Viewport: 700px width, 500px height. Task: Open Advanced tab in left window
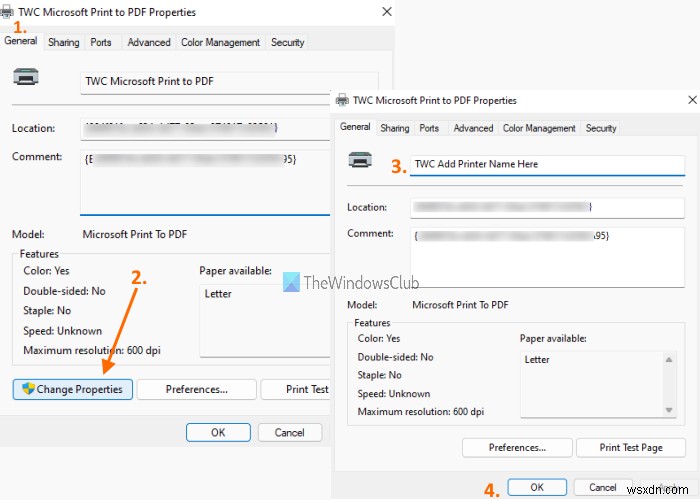coord(149,42)
